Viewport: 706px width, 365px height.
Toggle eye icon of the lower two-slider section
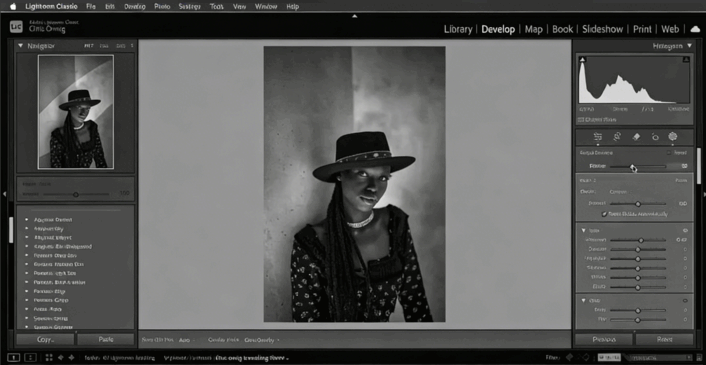point(685,300)
